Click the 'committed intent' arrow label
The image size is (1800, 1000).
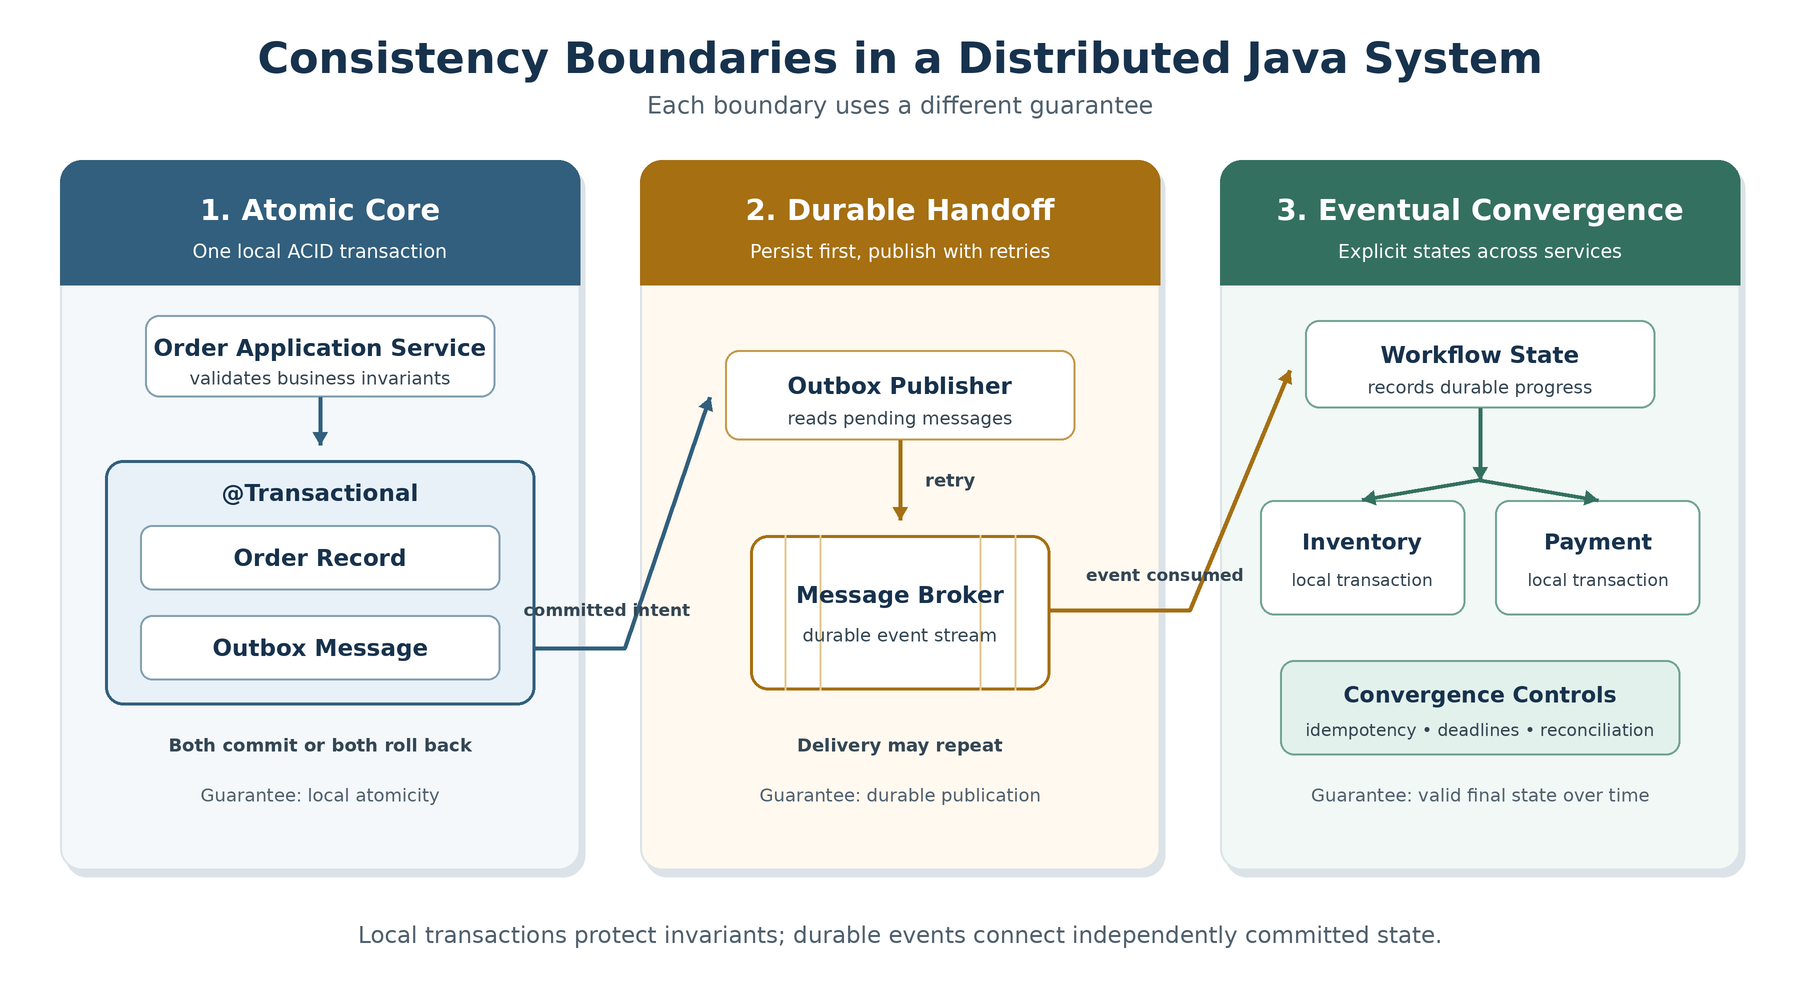[607, 610]
